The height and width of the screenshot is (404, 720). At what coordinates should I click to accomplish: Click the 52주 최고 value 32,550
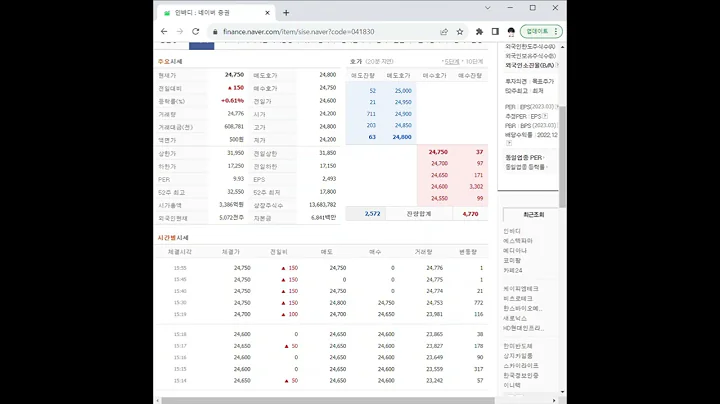[236, 192]
